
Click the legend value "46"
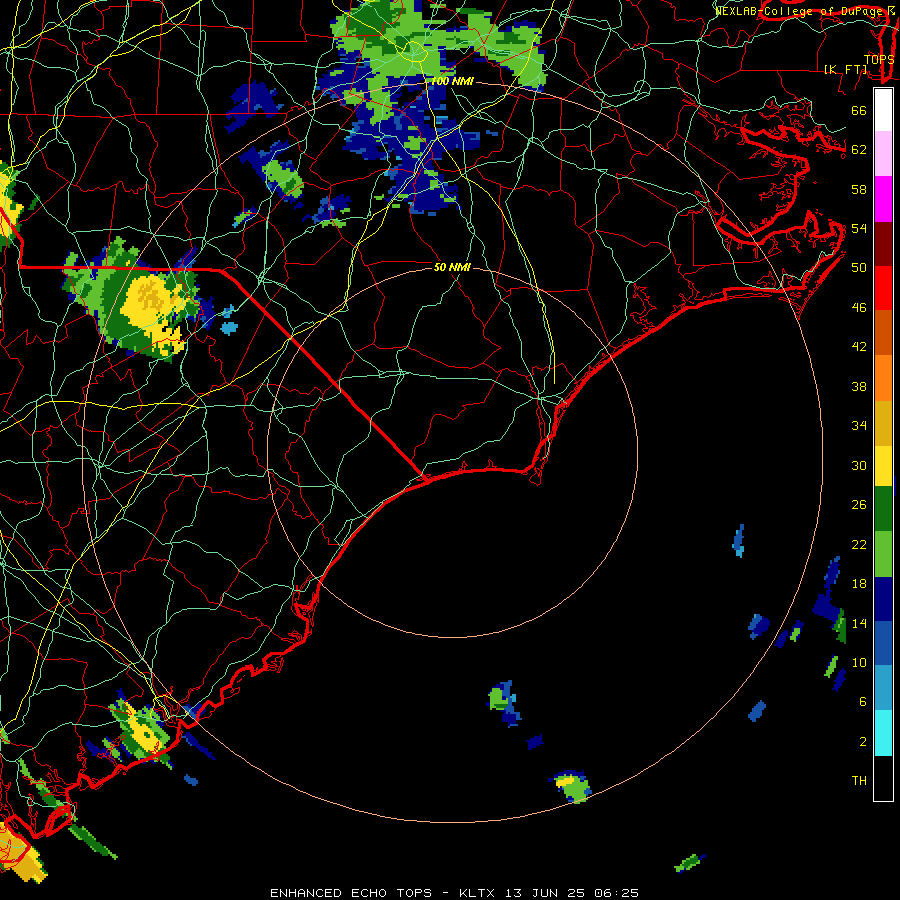[x=859, y=308]
